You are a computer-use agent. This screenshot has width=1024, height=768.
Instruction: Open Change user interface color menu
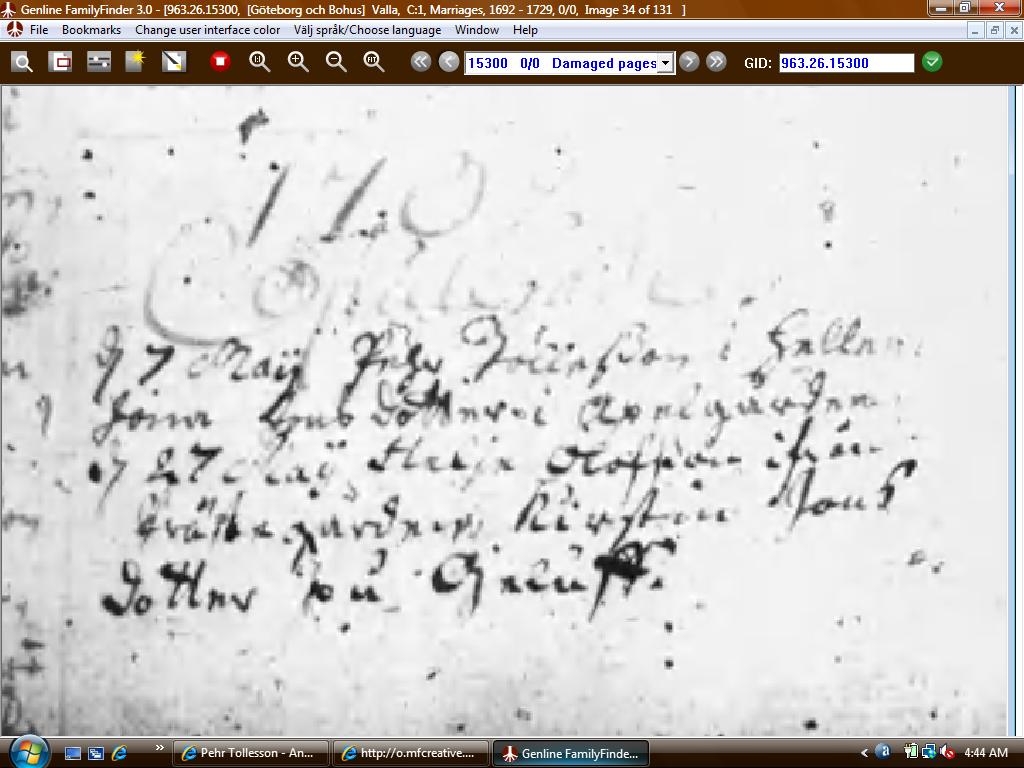click(x=208, y=30)
